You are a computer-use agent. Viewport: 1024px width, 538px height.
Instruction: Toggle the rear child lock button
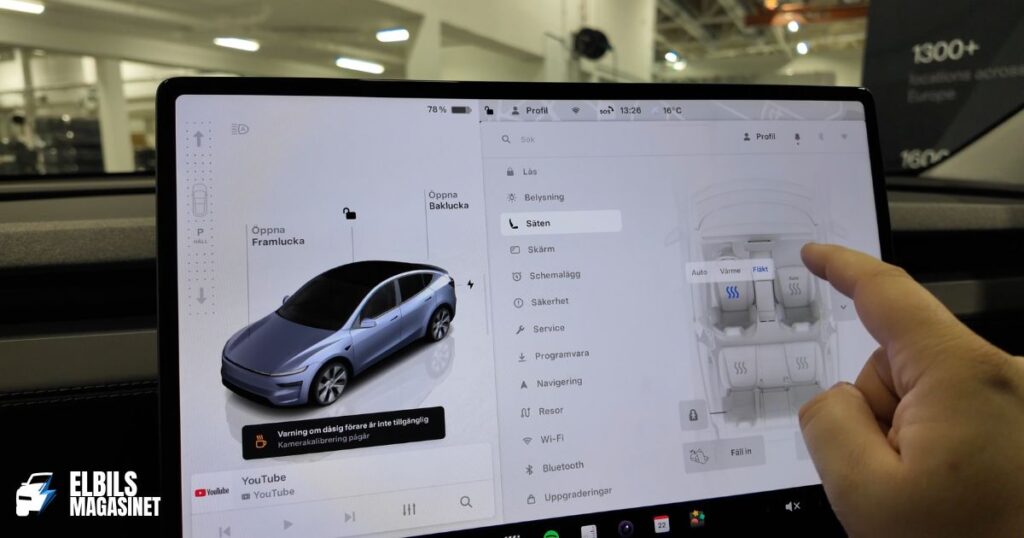(692, 414)
